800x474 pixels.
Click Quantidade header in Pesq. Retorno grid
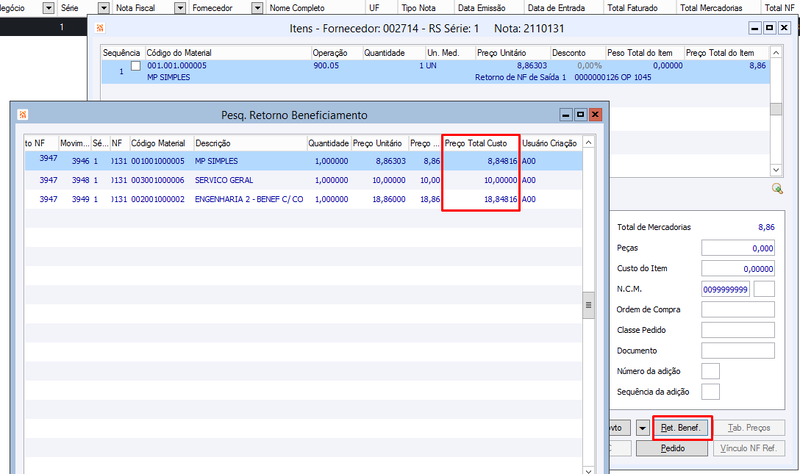tap(329, 143)
